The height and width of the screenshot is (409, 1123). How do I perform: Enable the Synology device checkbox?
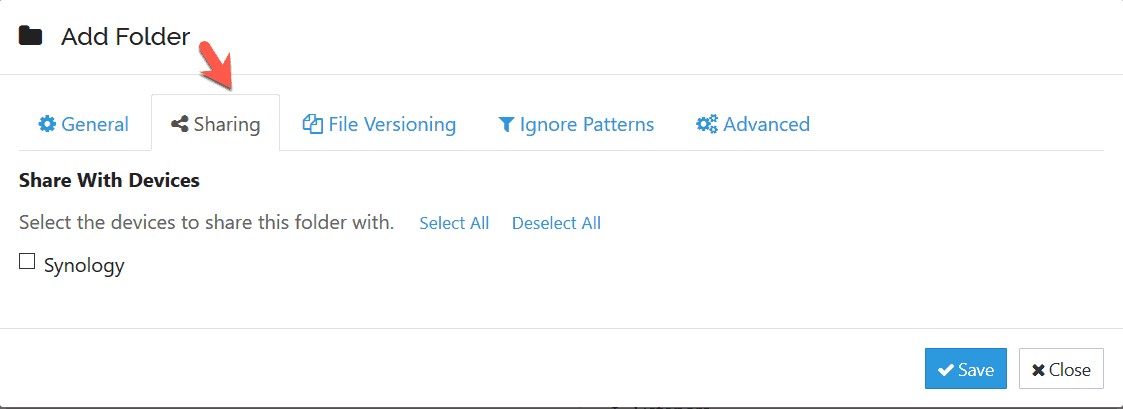coord(27,262)
